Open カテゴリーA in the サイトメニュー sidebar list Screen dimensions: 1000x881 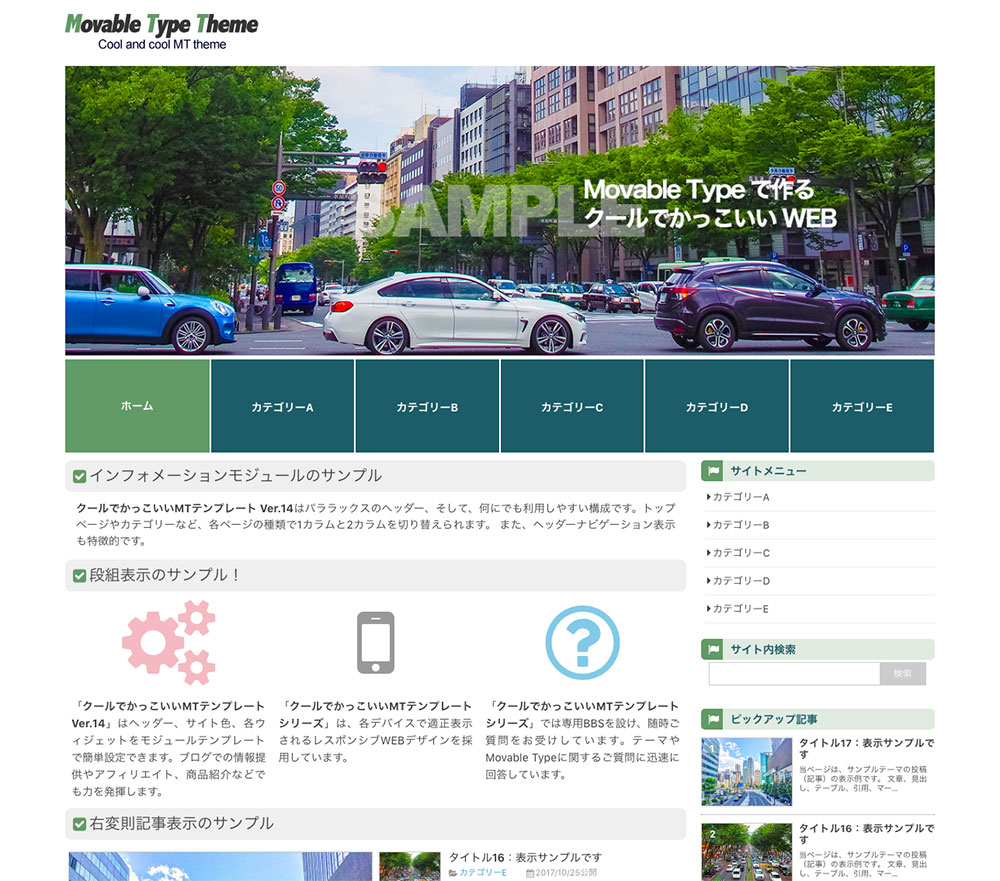pyautogui.click(x=741, y=497)
